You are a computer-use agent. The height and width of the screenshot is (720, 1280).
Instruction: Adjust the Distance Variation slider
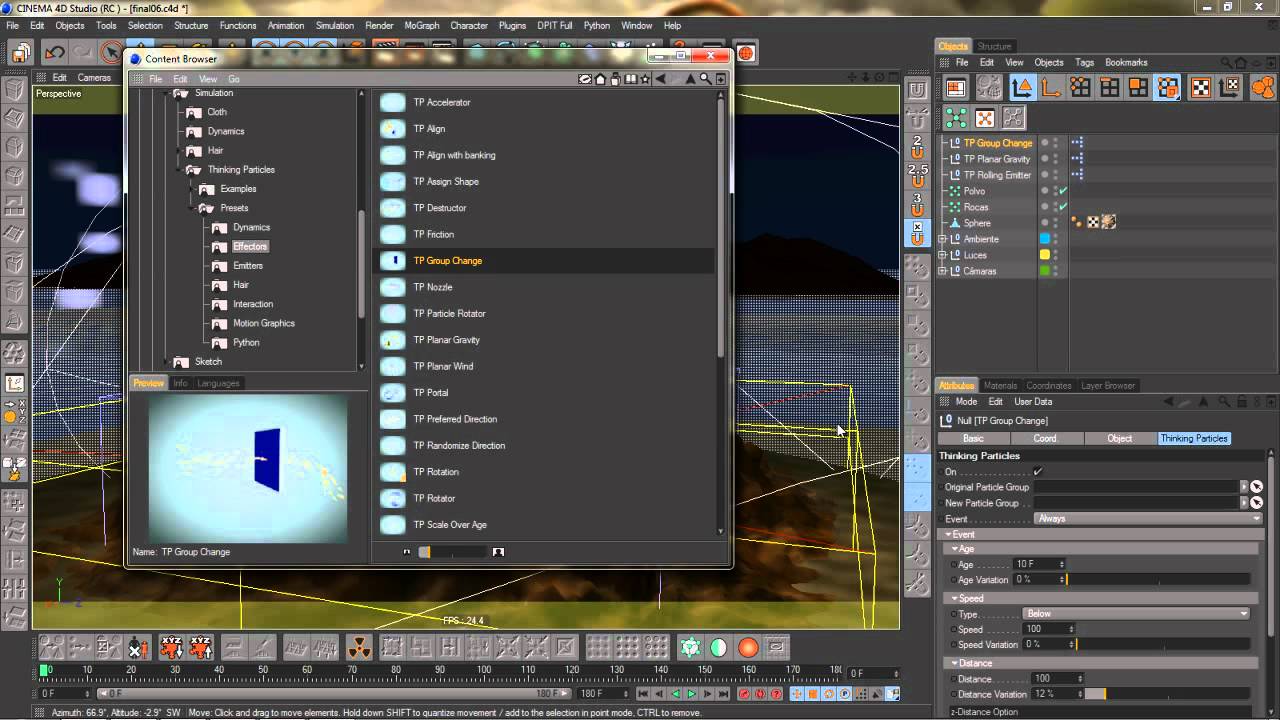1168,694
